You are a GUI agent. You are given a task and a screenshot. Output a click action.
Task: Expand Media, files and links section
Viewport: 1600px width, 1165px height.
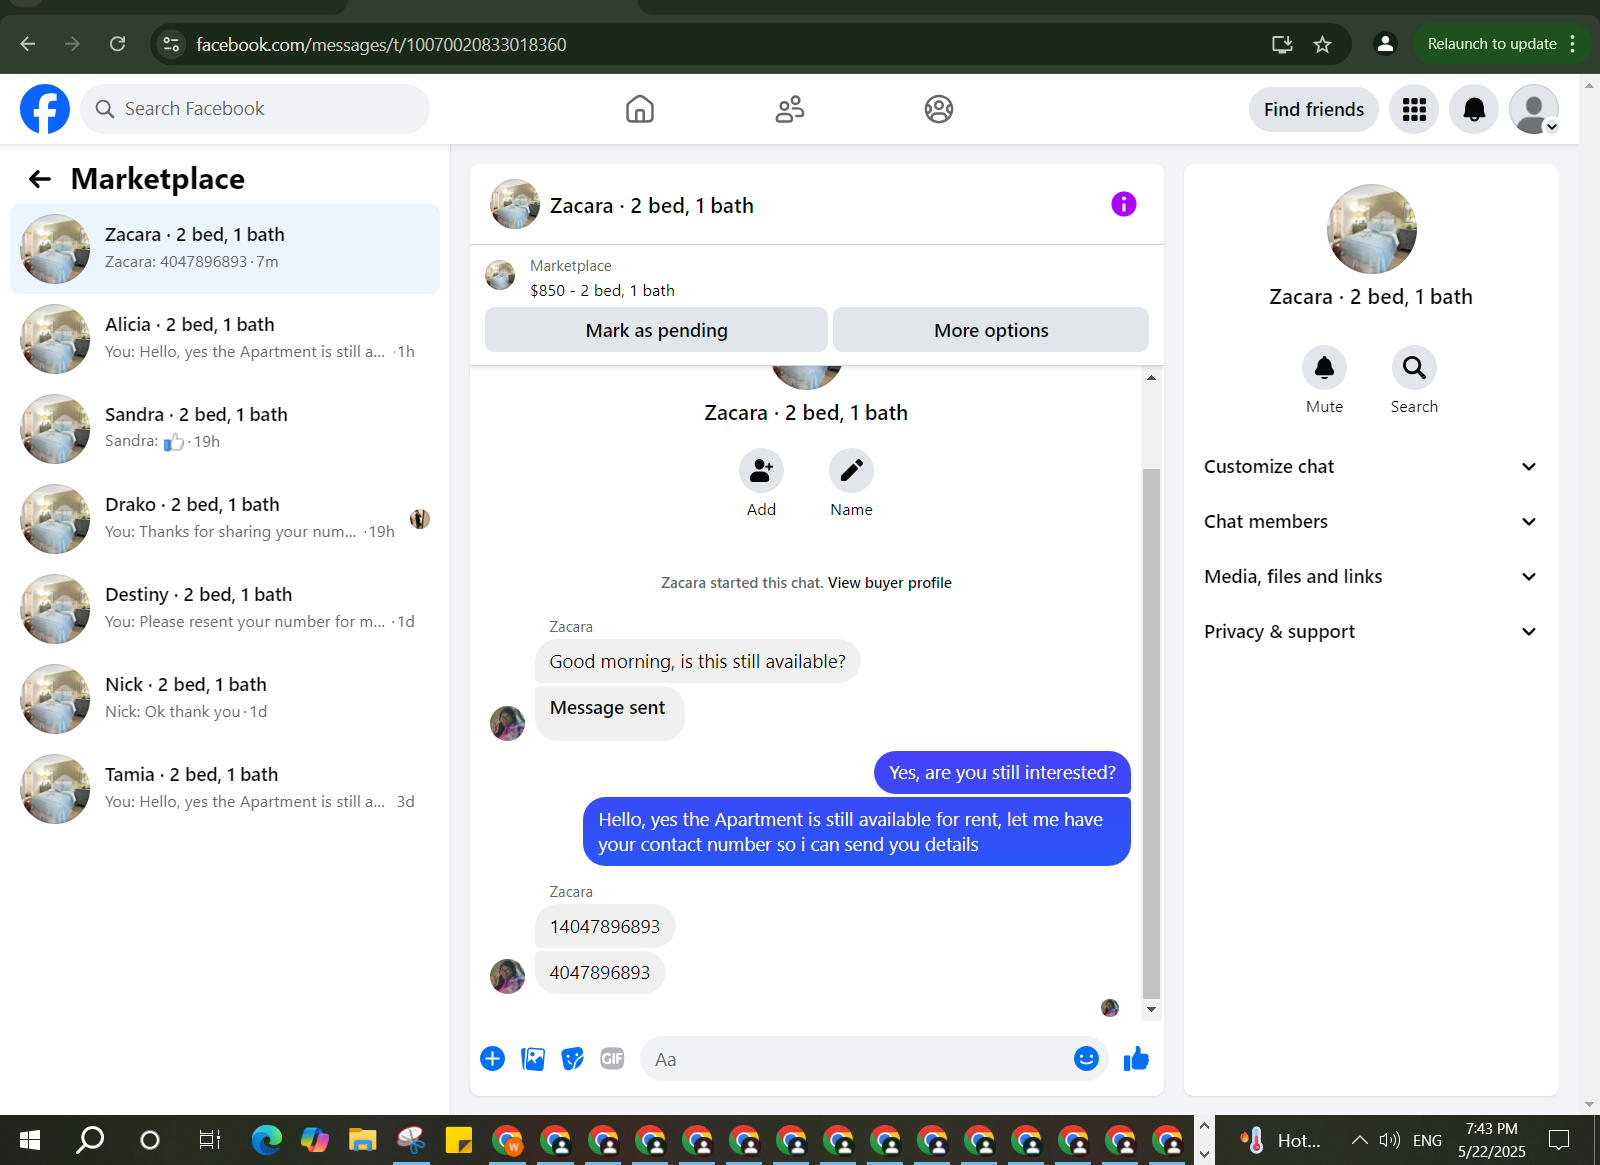click(x=1370, y=577)
